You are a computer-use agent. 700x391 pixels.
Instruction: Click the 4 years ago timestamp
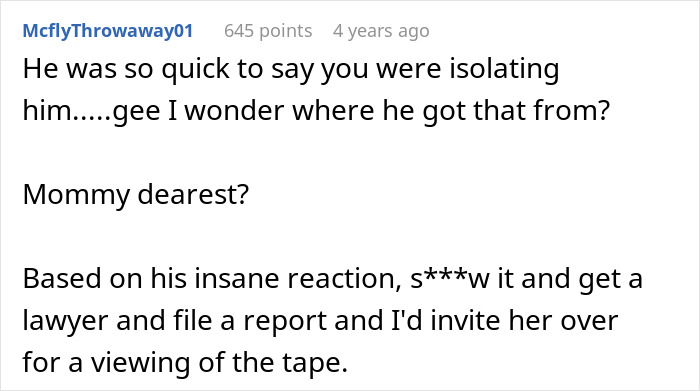(x=381, y=31)
